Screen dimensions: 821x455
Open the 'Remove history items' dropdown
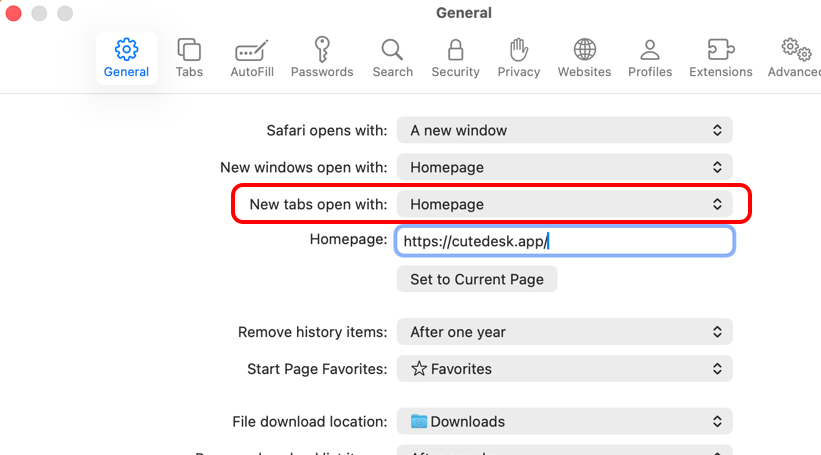pos(564,331)
